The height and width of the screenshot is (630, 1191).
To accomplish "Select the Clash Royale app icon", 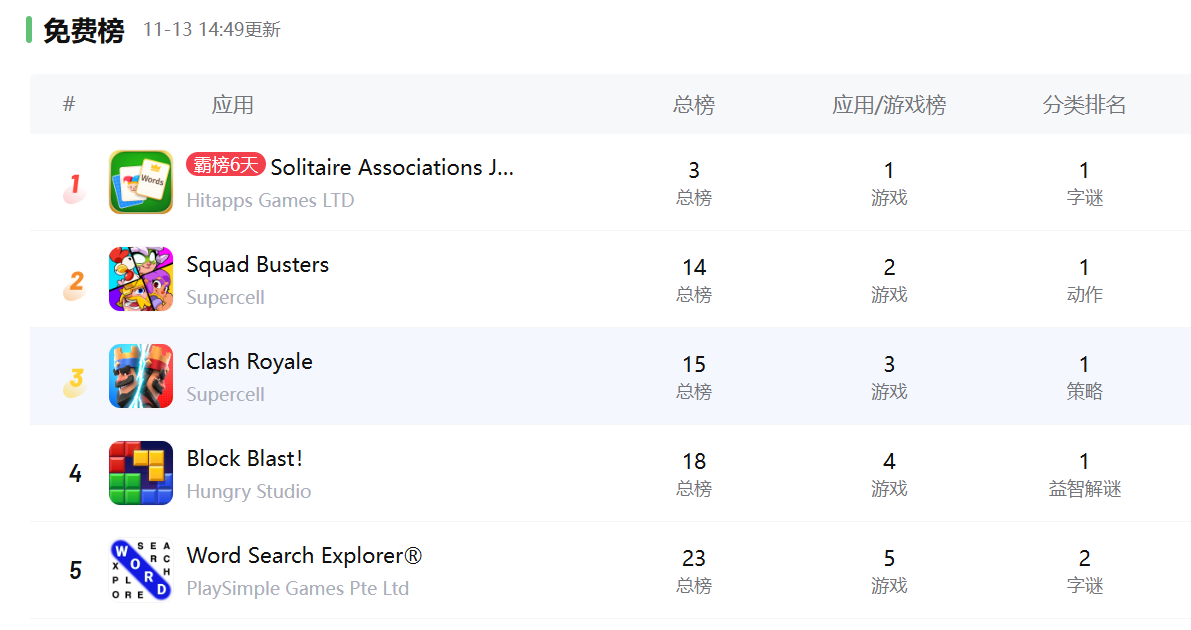I will (x=141, y=376).
